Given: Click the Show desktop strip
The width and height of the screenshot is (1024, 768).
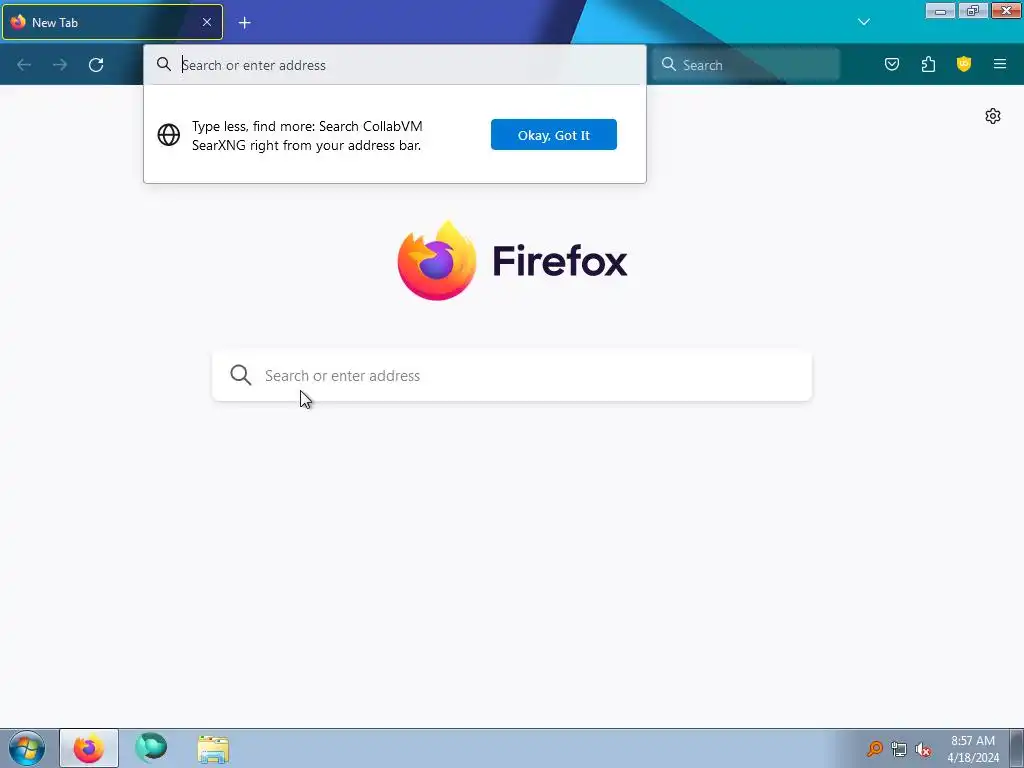Looking at the screenshot, I should coord(1016,748).
